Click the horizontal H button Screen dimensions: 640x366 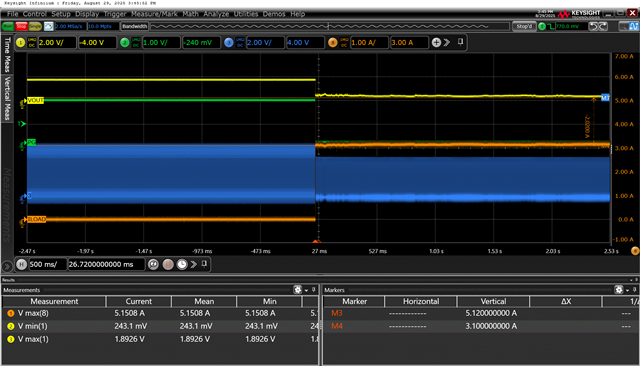pyautogui.click(x=22, y=264)
